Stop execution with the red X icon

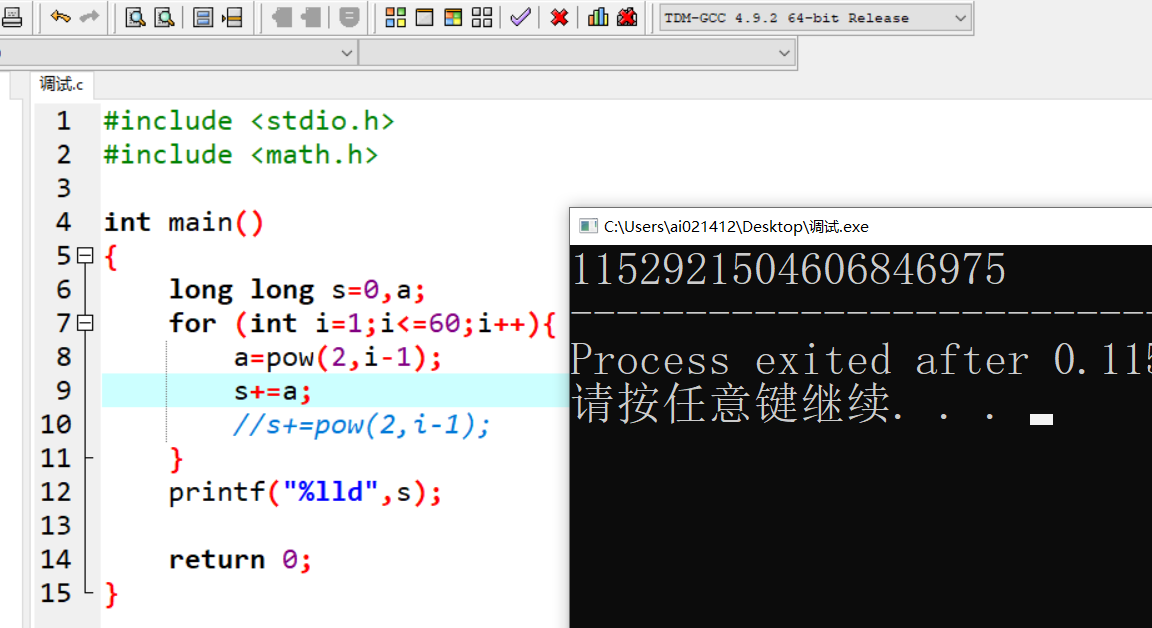(559, 17)
